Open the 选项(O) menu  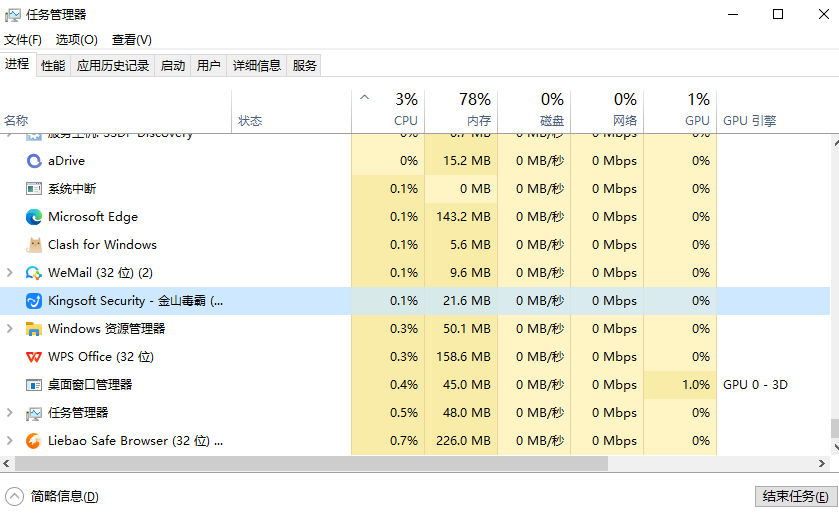click(76, 40)
